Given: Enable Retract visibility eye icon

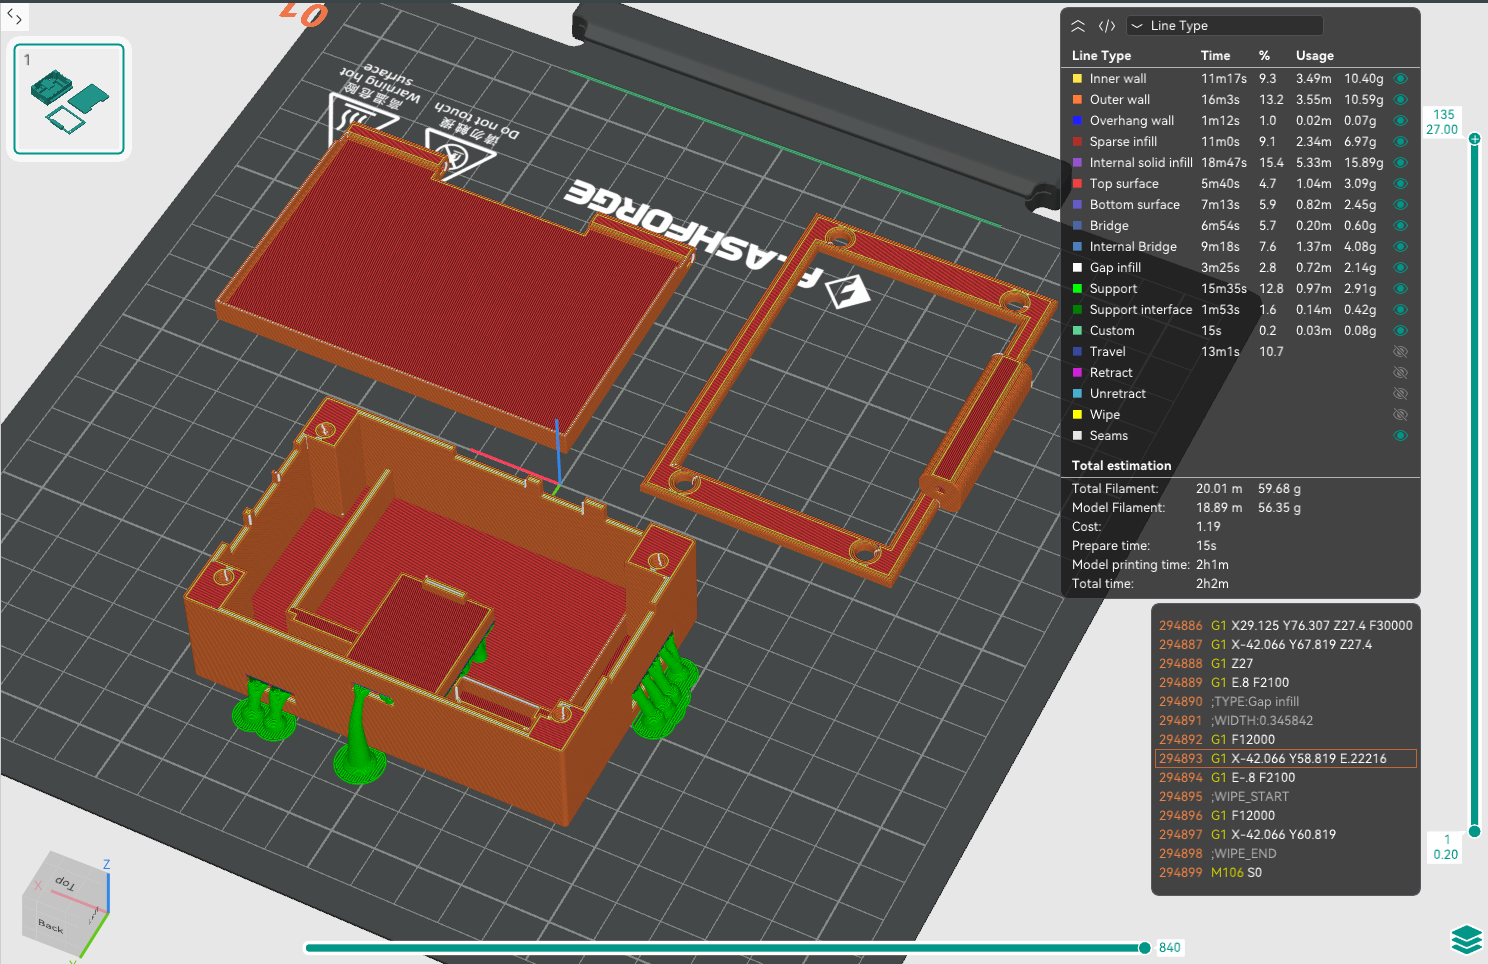Looking at the screenshot, I should 1400,373.
